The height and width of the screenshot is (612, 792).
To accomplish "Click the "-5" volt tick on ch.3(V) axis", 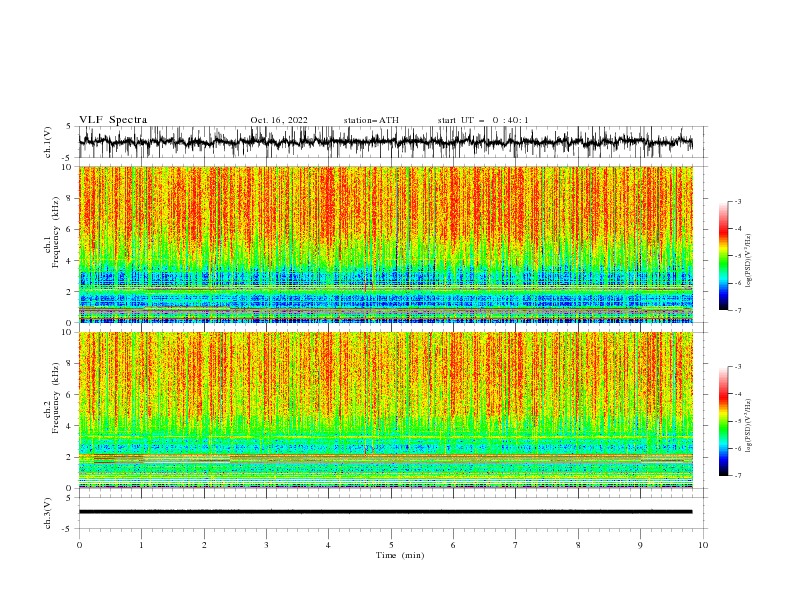I will (x=68, y=529).
